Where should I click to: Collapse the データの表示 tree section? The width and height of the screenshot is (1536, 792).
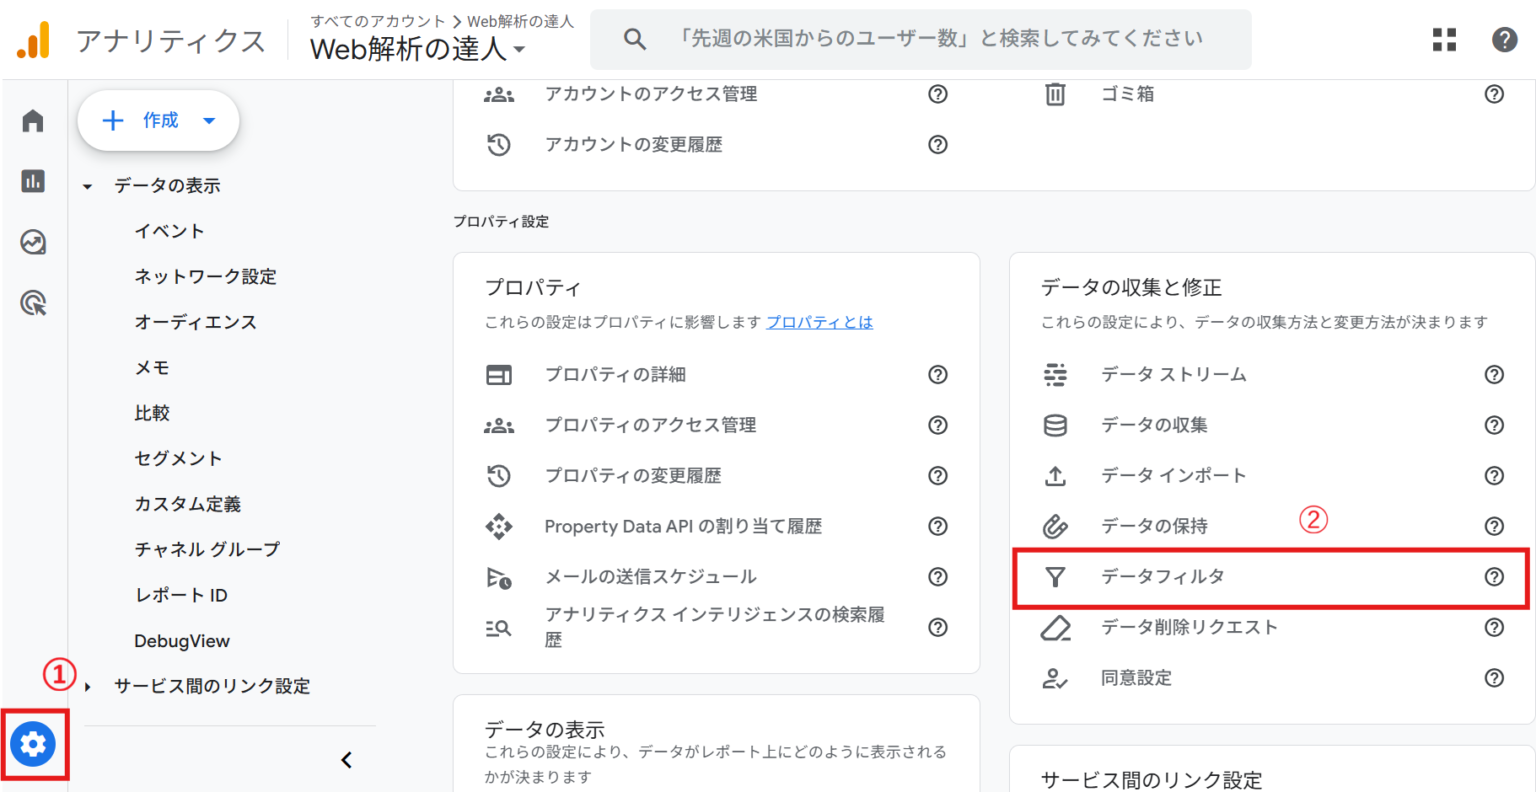pyautogui.click(x=88, y=186)
